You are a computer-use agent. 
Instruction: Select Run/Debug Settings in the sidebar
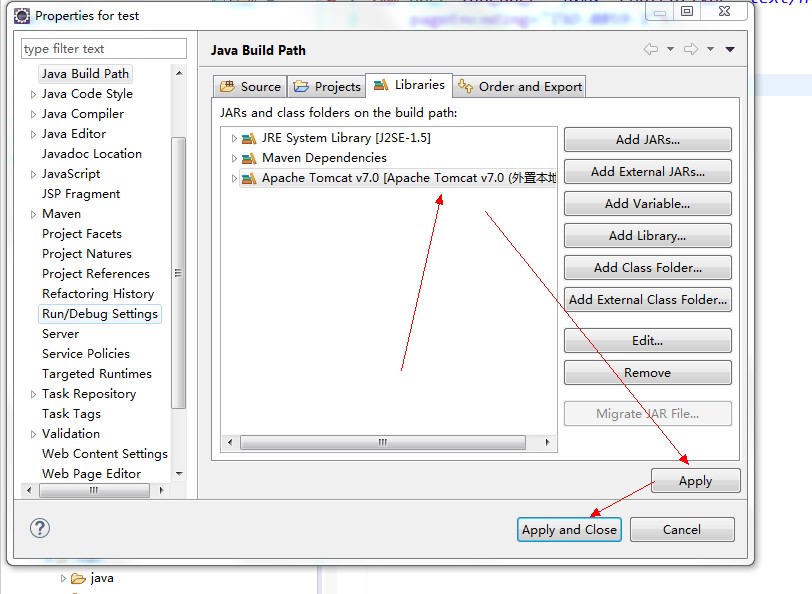coord(100,313)
